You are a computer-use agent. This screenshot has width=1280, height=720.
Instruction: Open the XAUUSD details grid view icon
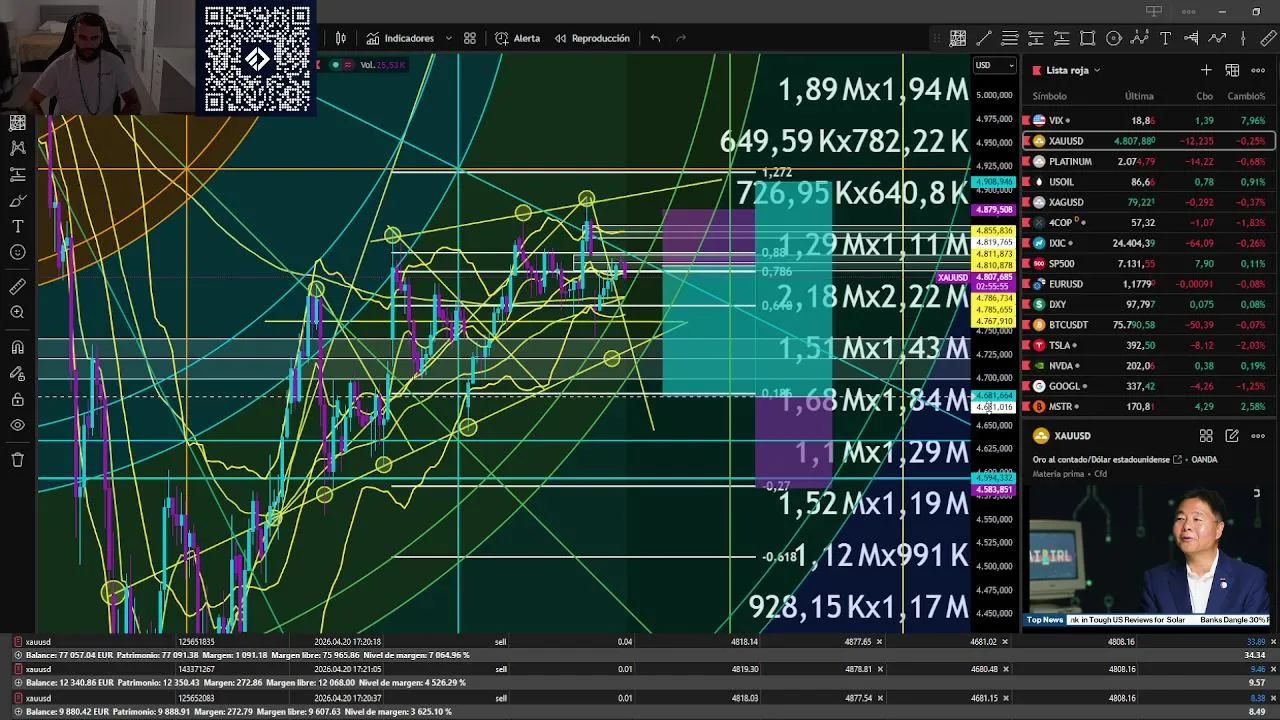tap(1206, 436)
